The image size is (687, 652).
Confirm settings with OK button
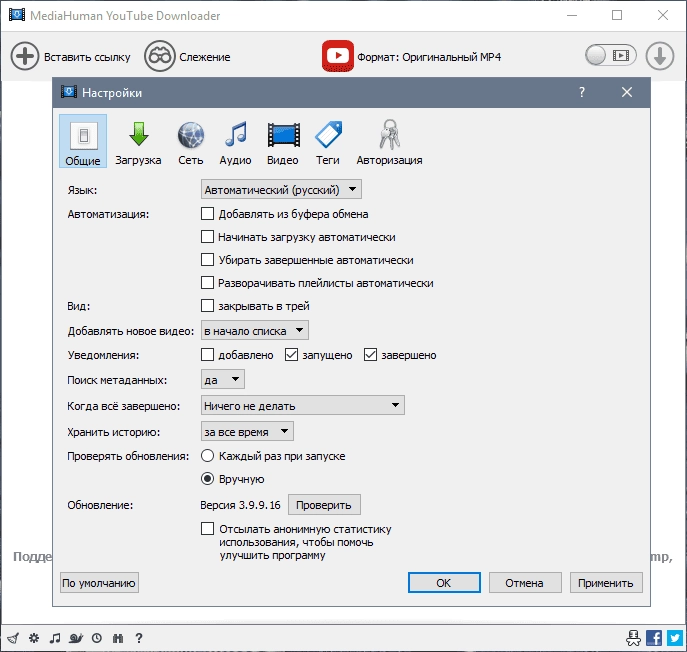(x=444, y=583)
